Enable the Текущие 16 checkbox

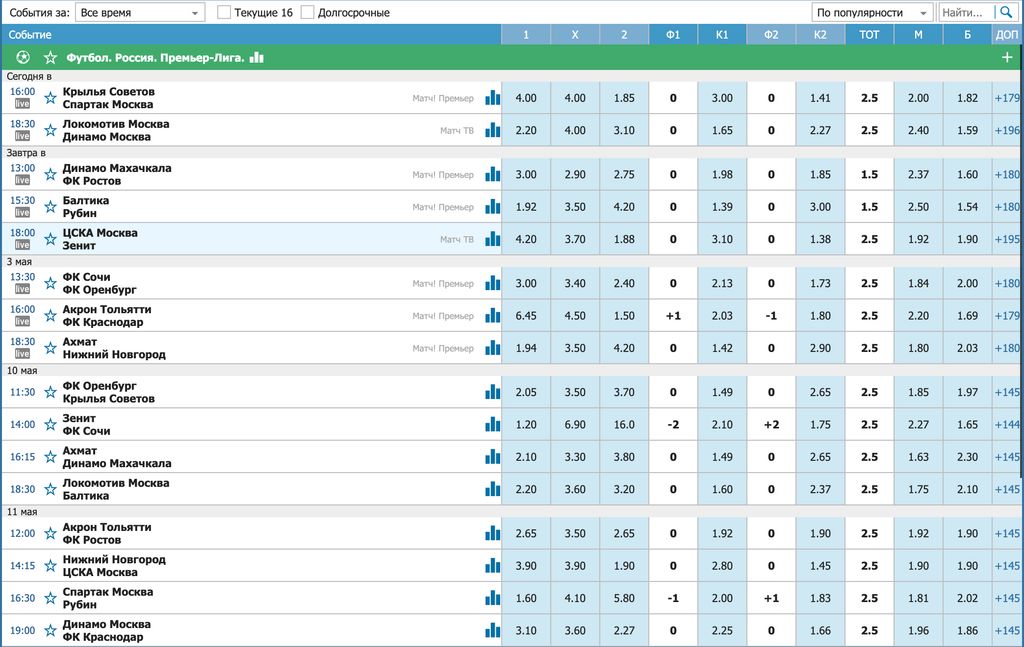coord(224,12)
